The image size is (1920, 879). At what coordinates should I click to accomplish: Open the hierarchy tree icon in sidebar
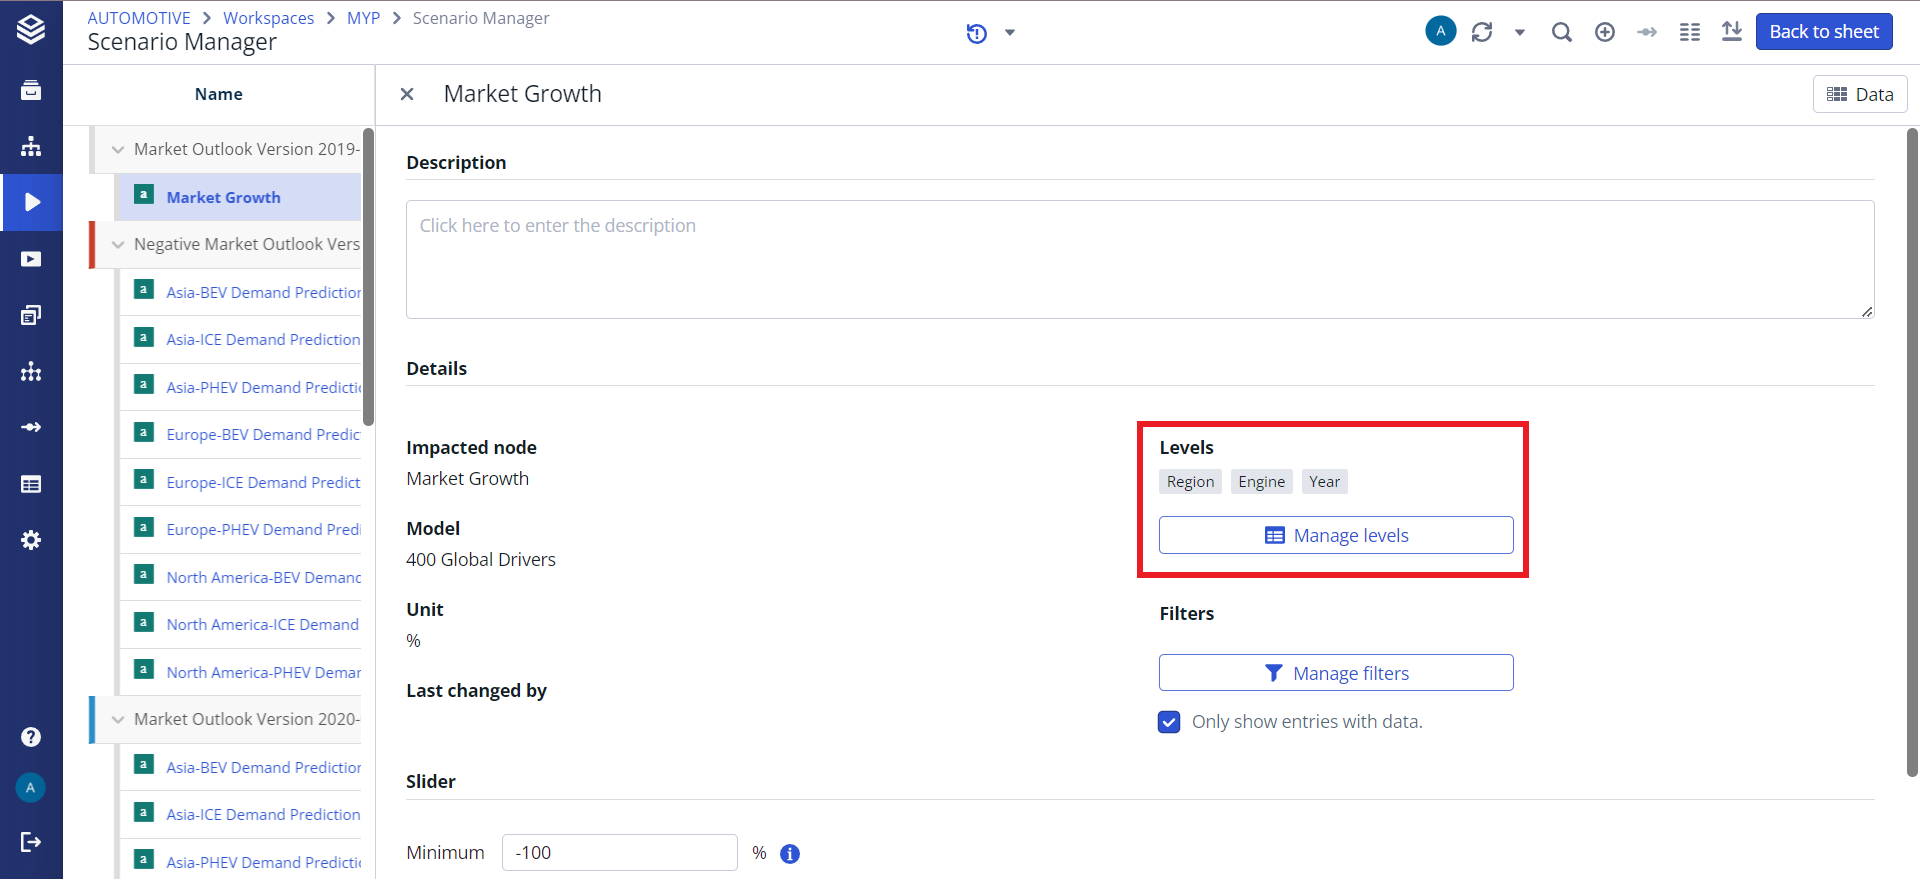pos(31,147)
